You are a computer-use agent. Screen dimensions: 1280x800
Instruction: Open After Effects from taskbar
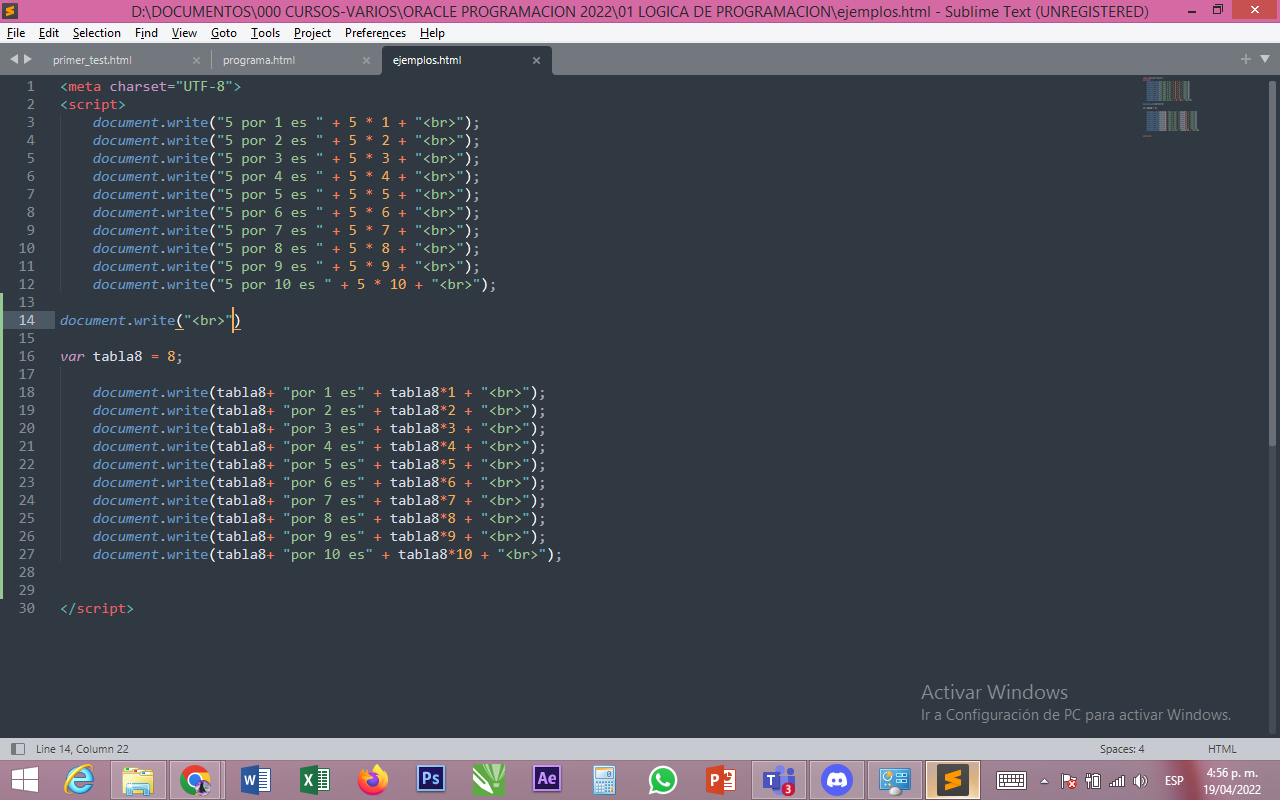click(x=547, y=780)
